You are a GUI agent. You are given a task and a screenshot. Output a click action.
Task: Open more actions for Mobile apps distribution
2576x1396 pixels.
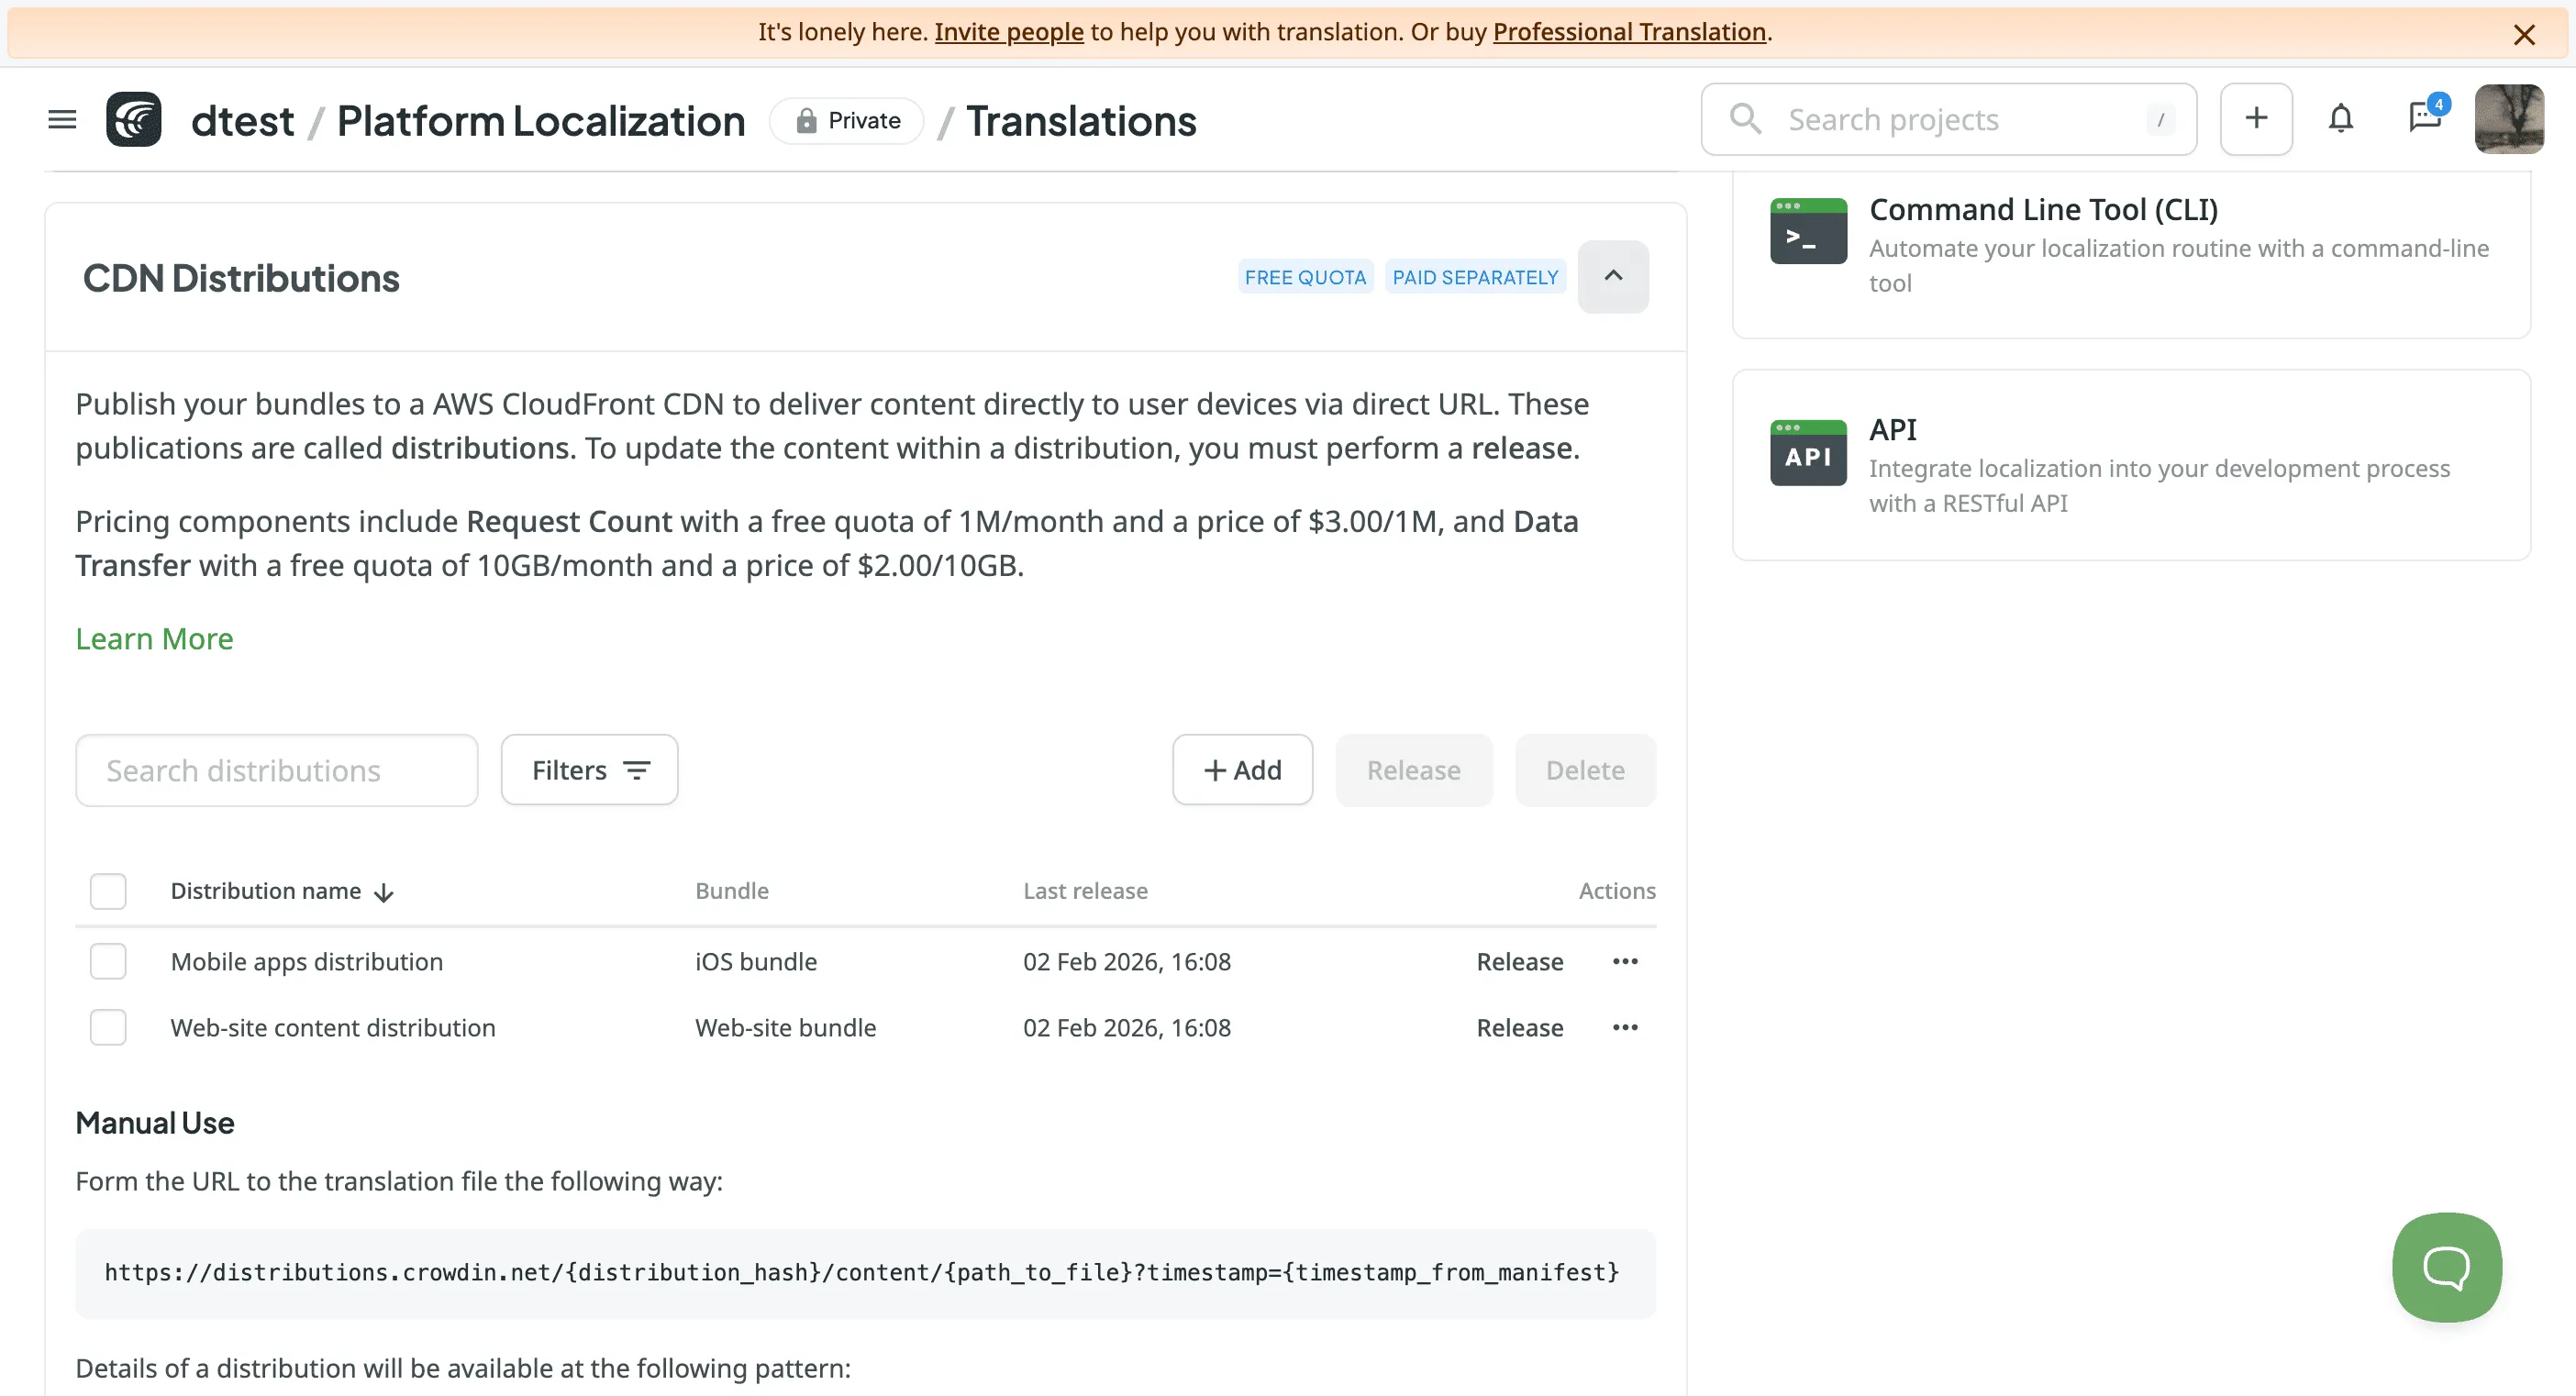click(x=1625, y=961)
